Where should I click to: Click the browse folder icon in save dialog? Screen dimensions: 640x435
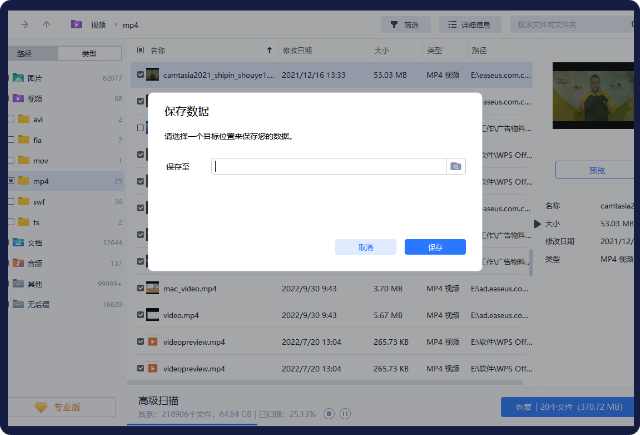pyautogui.click(x=455, y=166)
